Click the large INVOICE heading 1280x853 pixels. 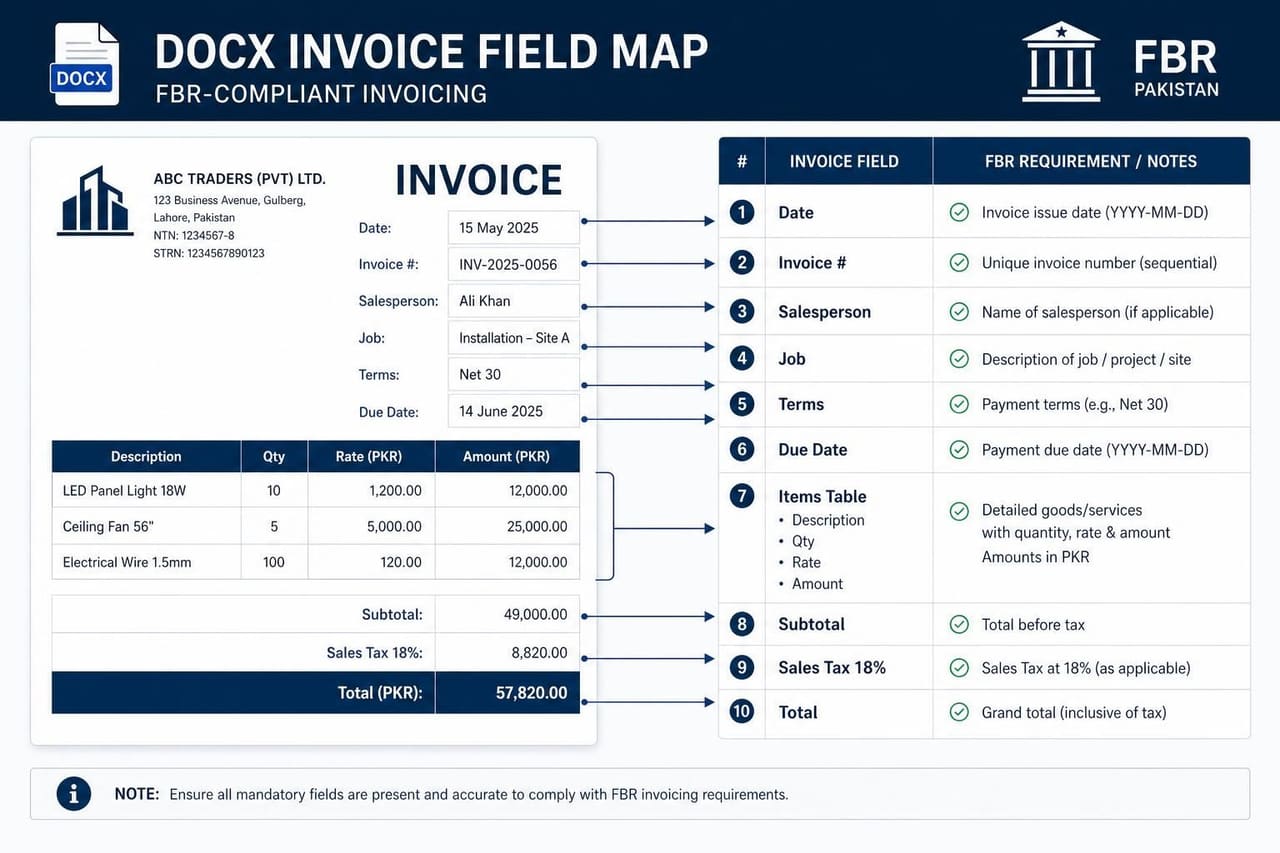click(479, 180)
